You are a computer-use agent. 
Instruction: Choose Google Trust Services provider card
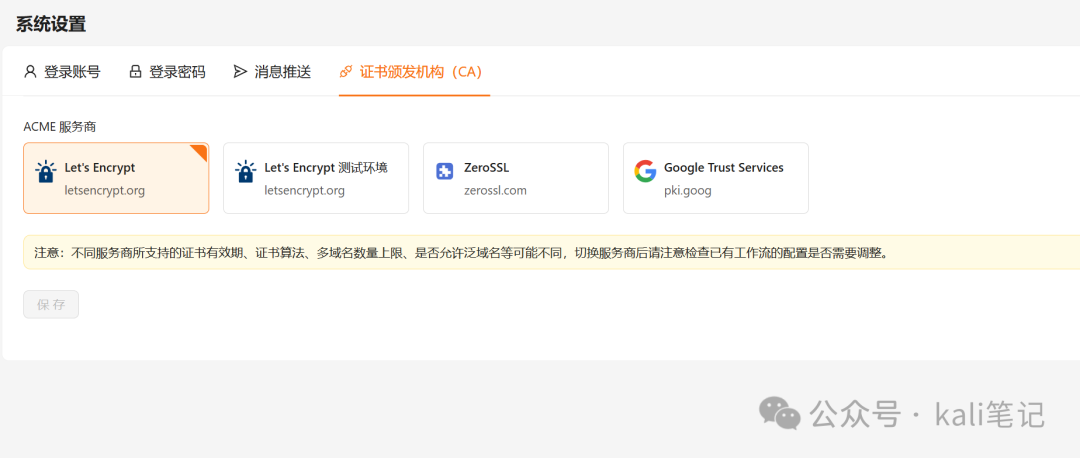coord(716,178)
